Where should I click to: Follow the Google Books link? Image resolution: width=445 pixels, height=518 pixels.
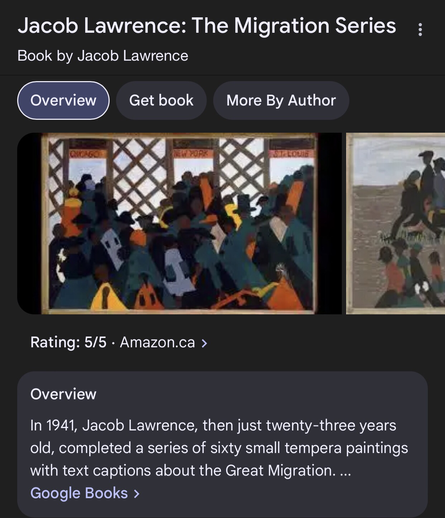click(79, 493)
